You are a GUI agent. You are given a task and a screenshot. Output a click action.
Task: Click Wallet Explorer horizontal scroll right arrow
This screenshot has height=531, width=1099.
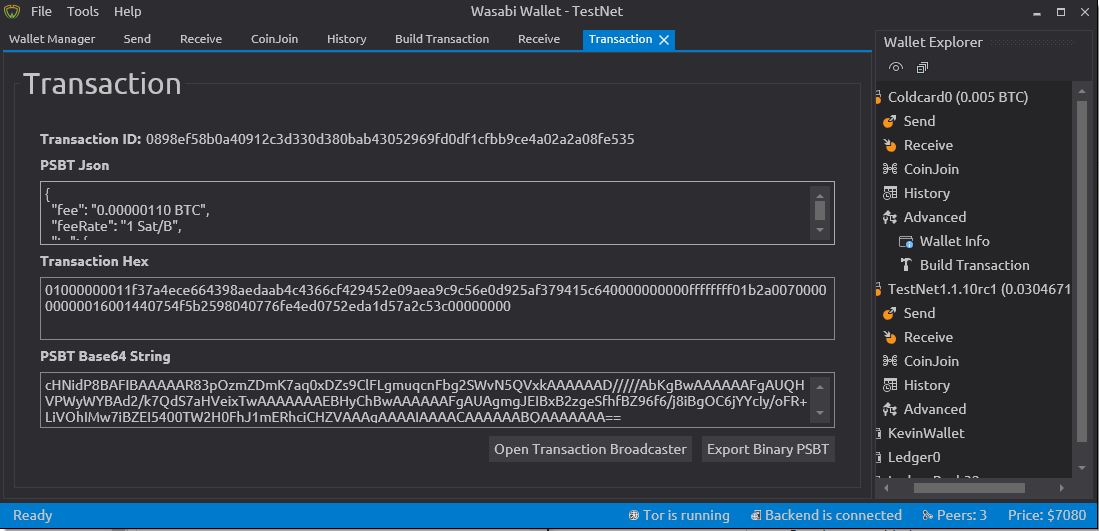pyautogui.click(x=1062, y=488)
